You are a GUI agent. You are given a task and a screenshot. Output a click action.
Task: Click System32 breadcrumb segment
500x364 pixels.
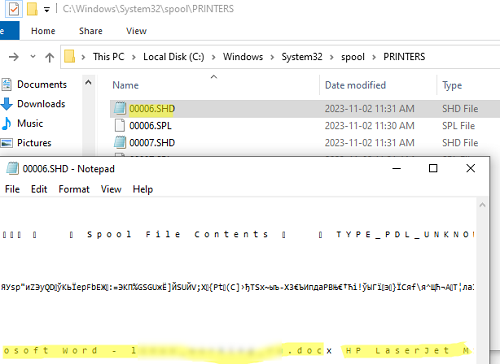click(x=302, y=57)
